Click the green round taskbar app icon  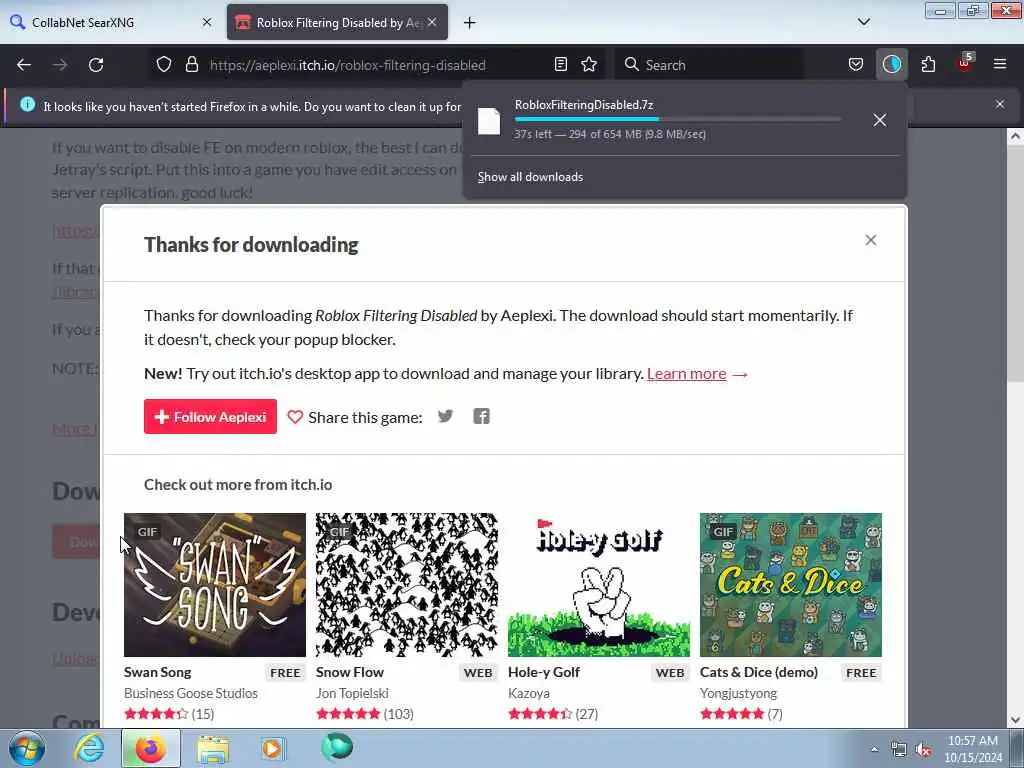[x=337, y=747]
